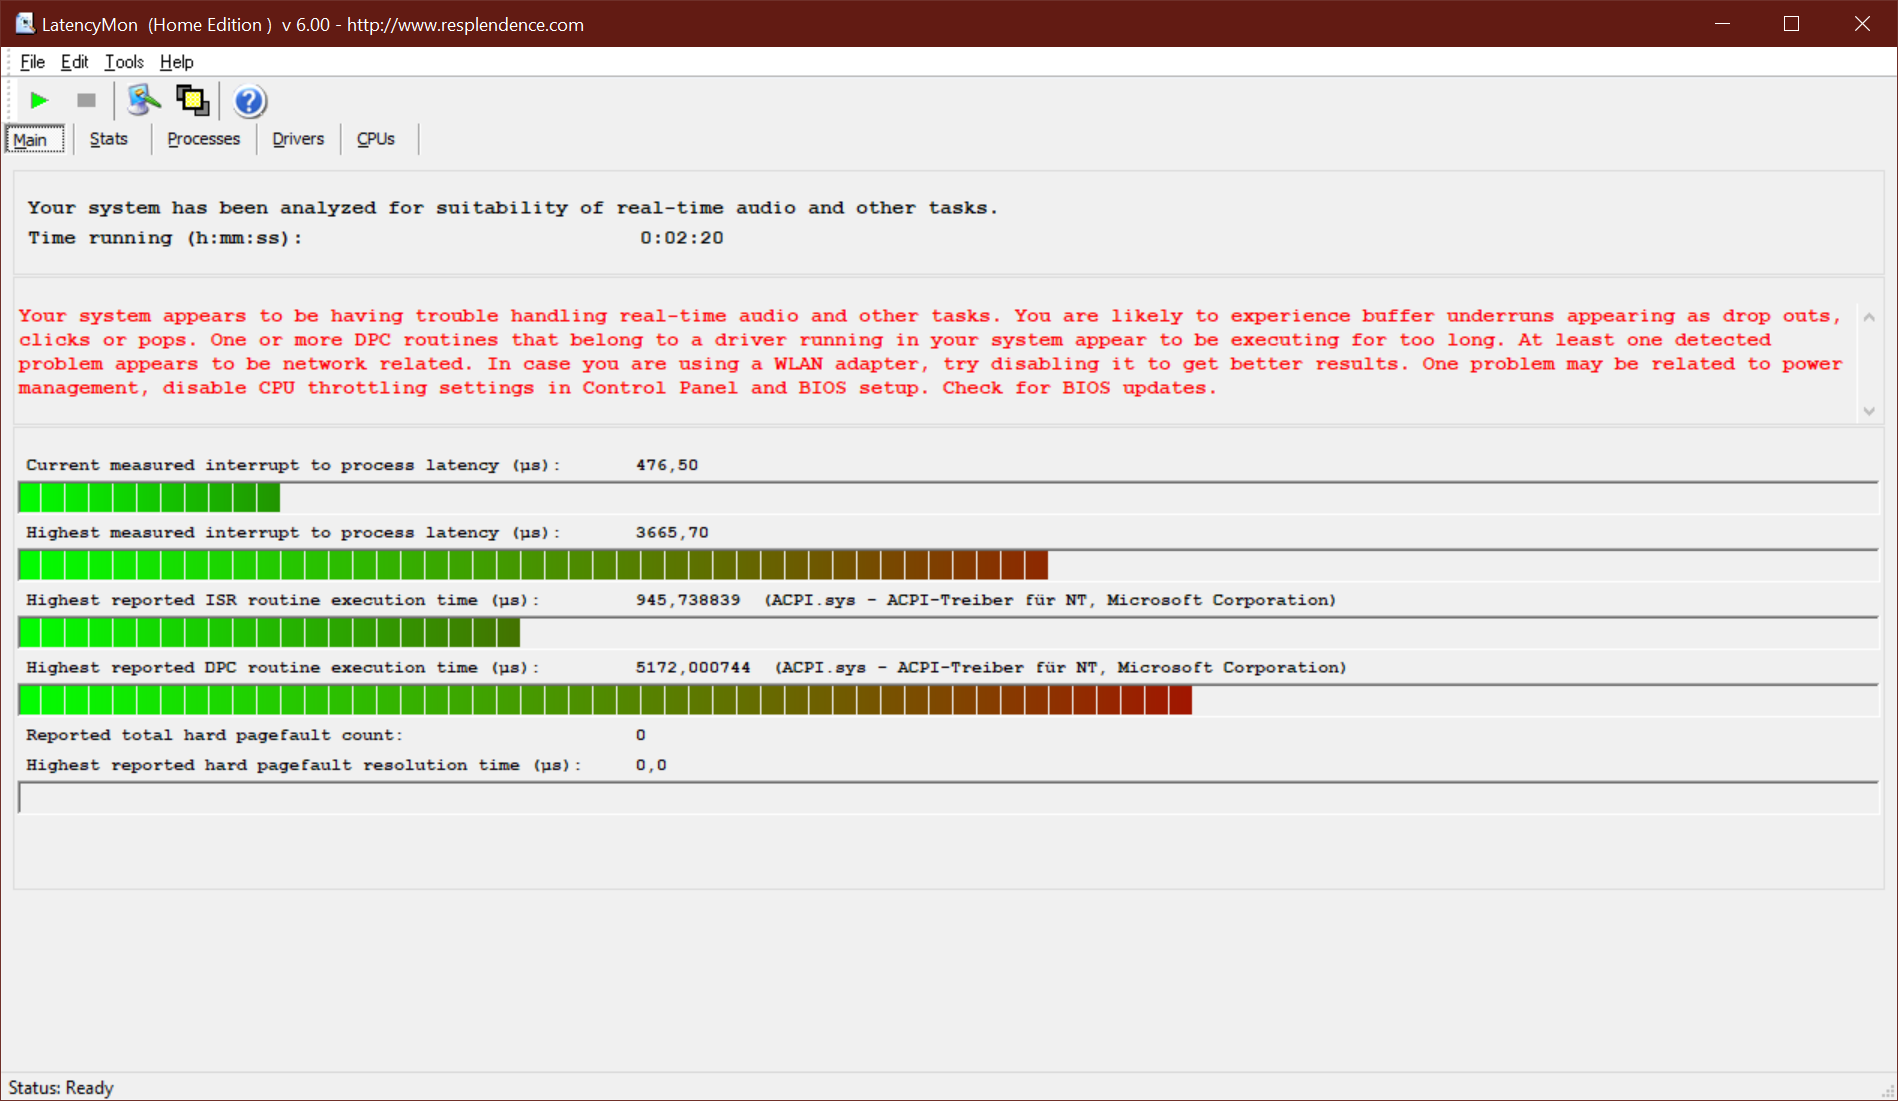
Task: Open the Help menu
Action: 176,62
